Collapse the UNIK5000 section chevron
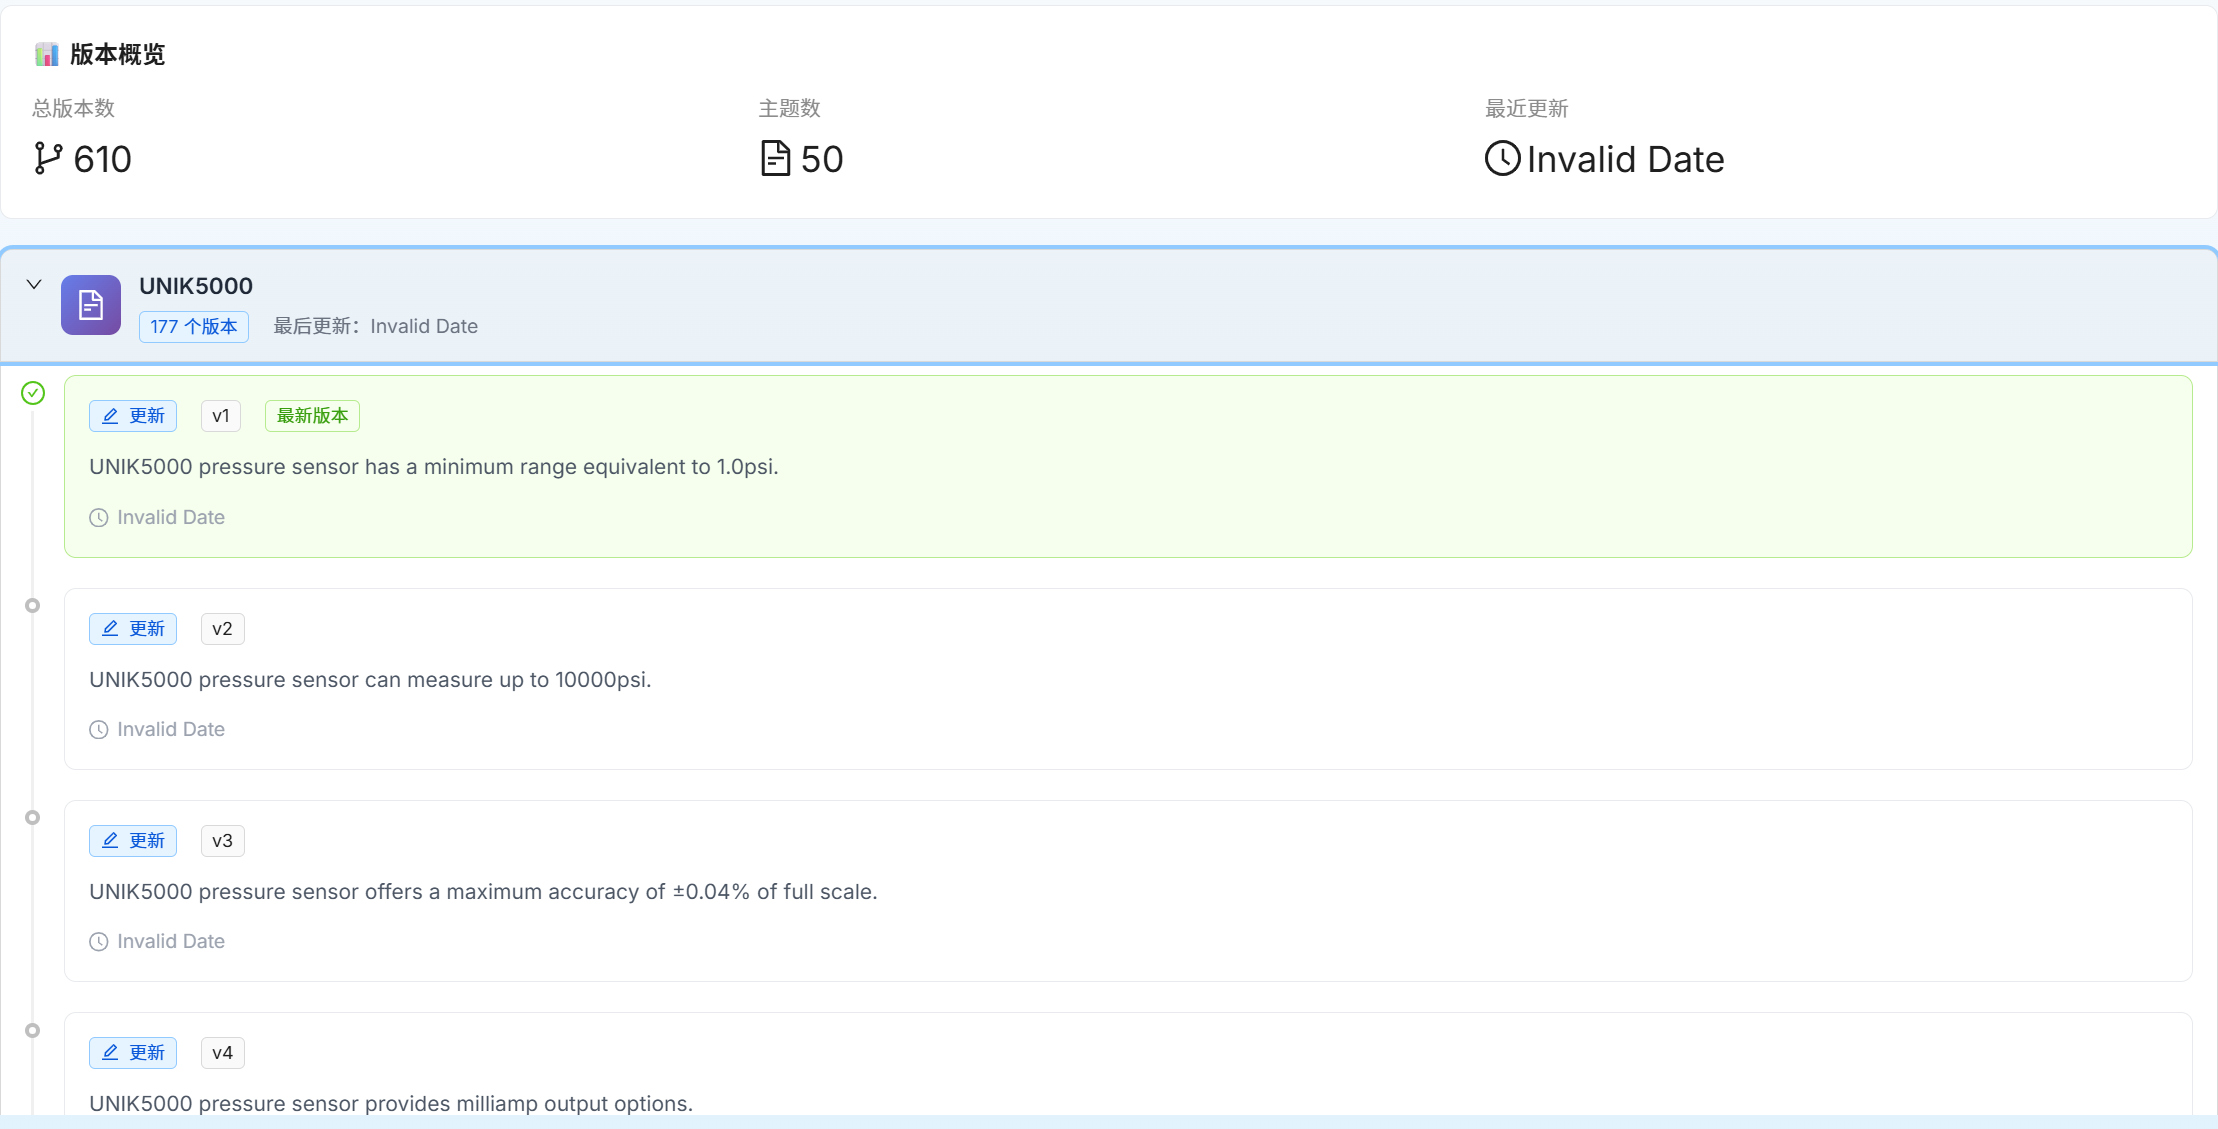This screenshot has width=2218, height=1129. [x=34, y=285]
